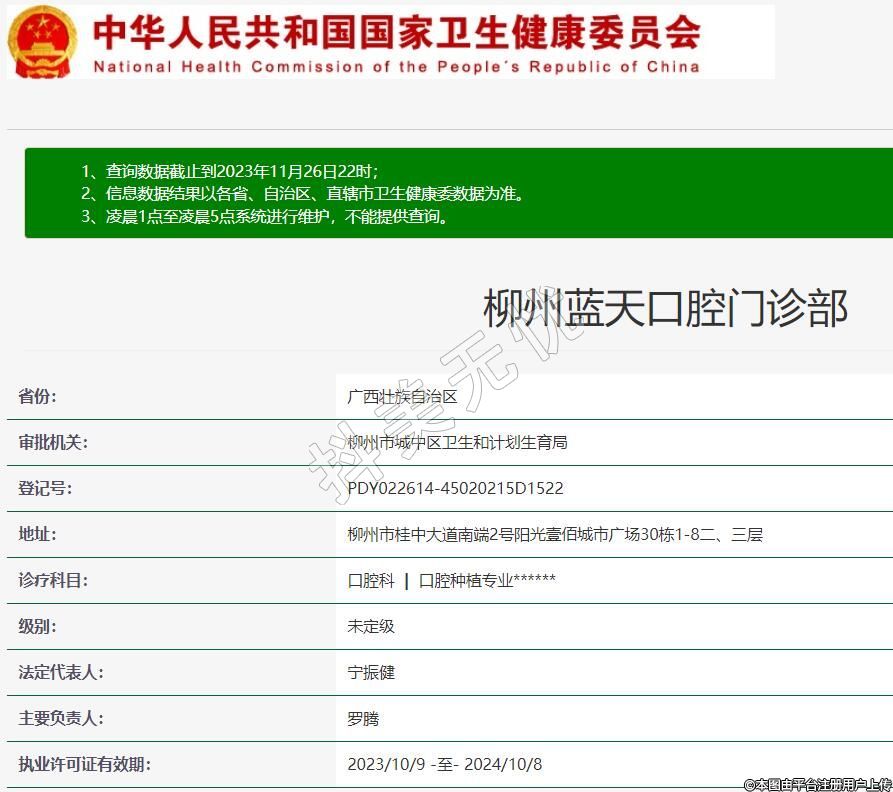Click the national emblem logo
This screenshot has height=792, width=893.
click(41, 41)
